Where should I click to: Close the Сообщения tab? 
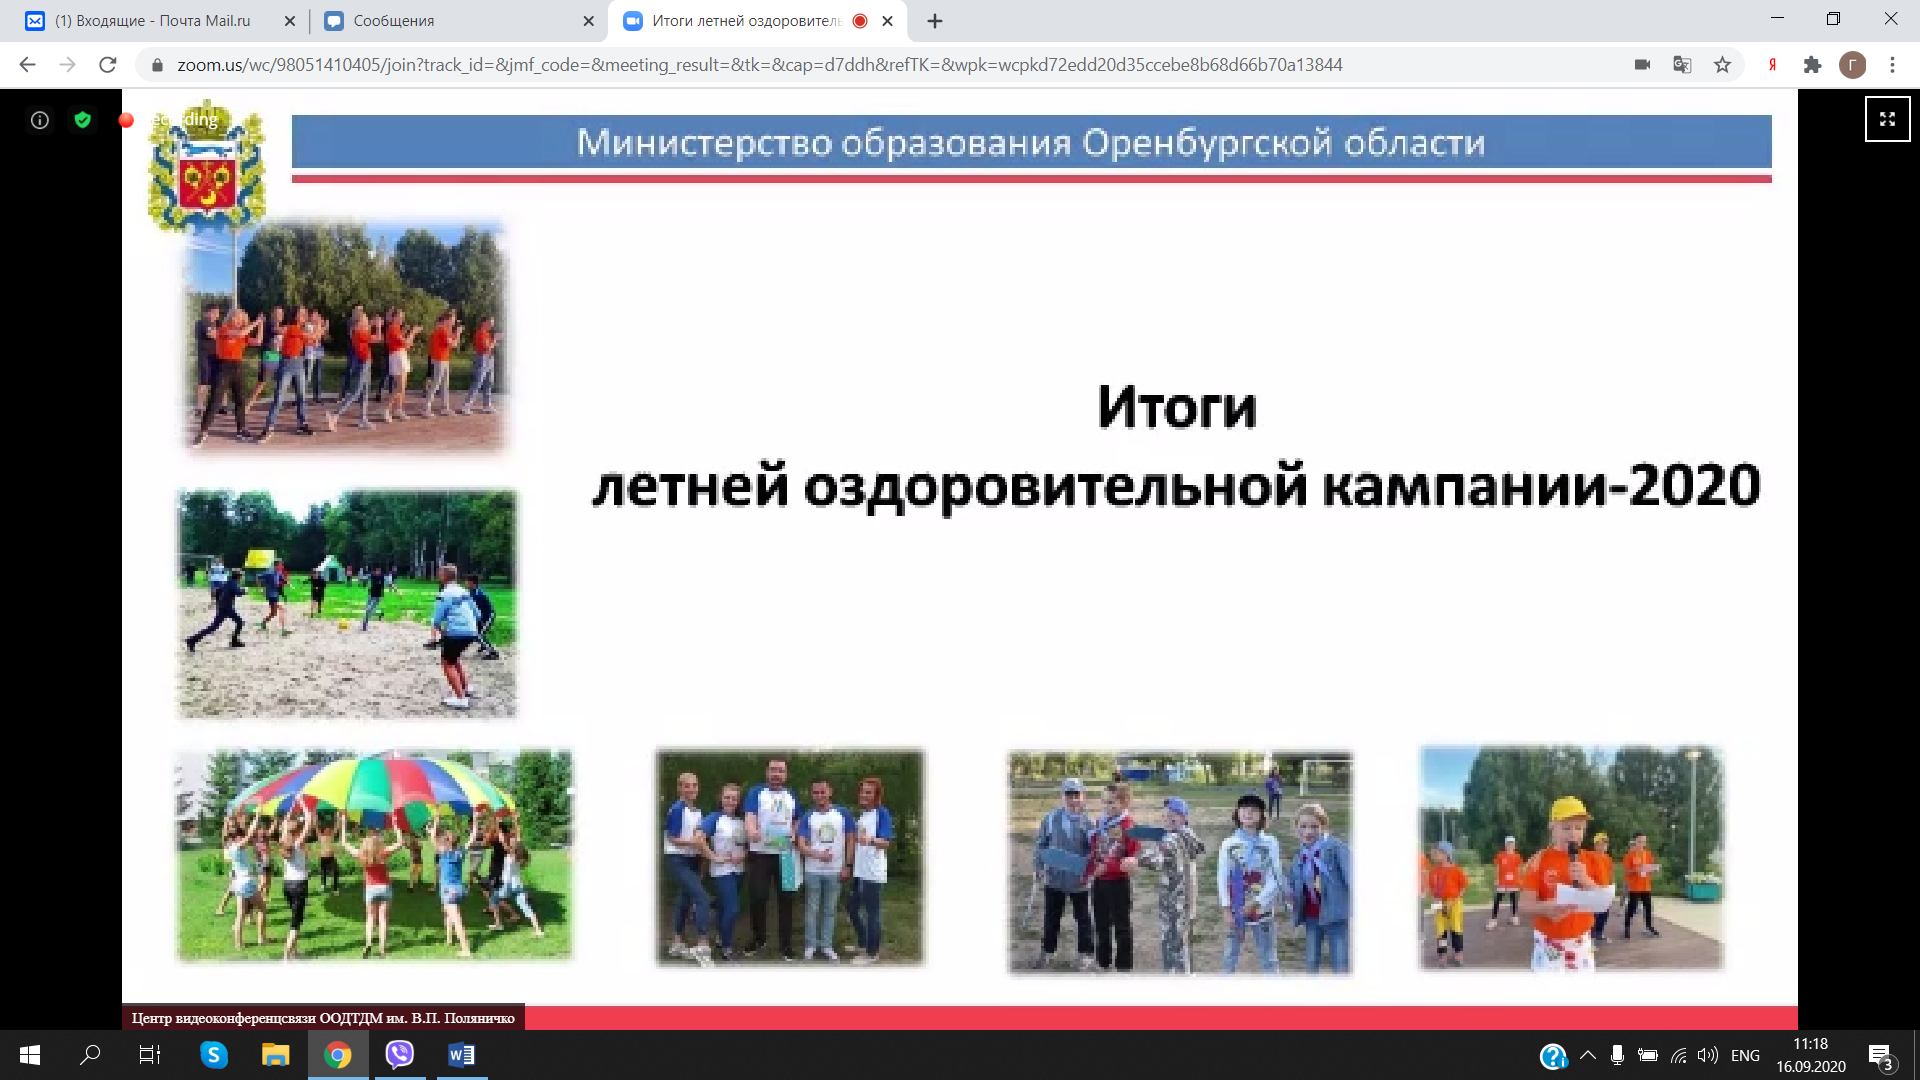tap(588, 21)
